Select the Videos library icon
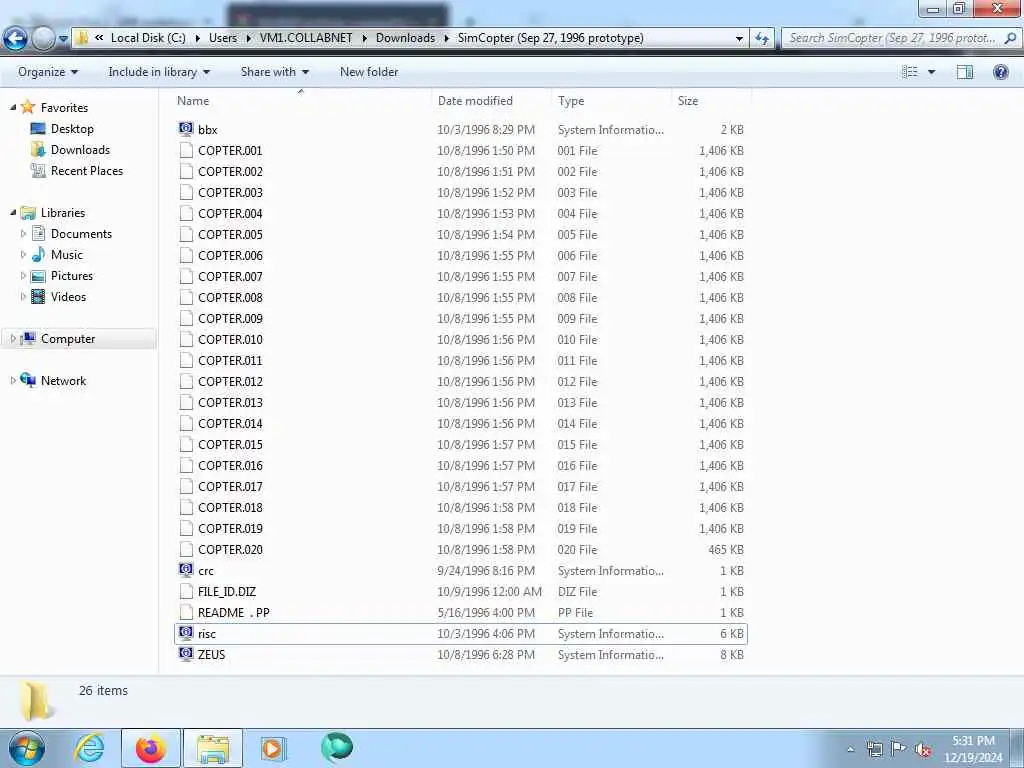Image resolution: width=1024 pixels, height=768 pixels. coord(39,296)
